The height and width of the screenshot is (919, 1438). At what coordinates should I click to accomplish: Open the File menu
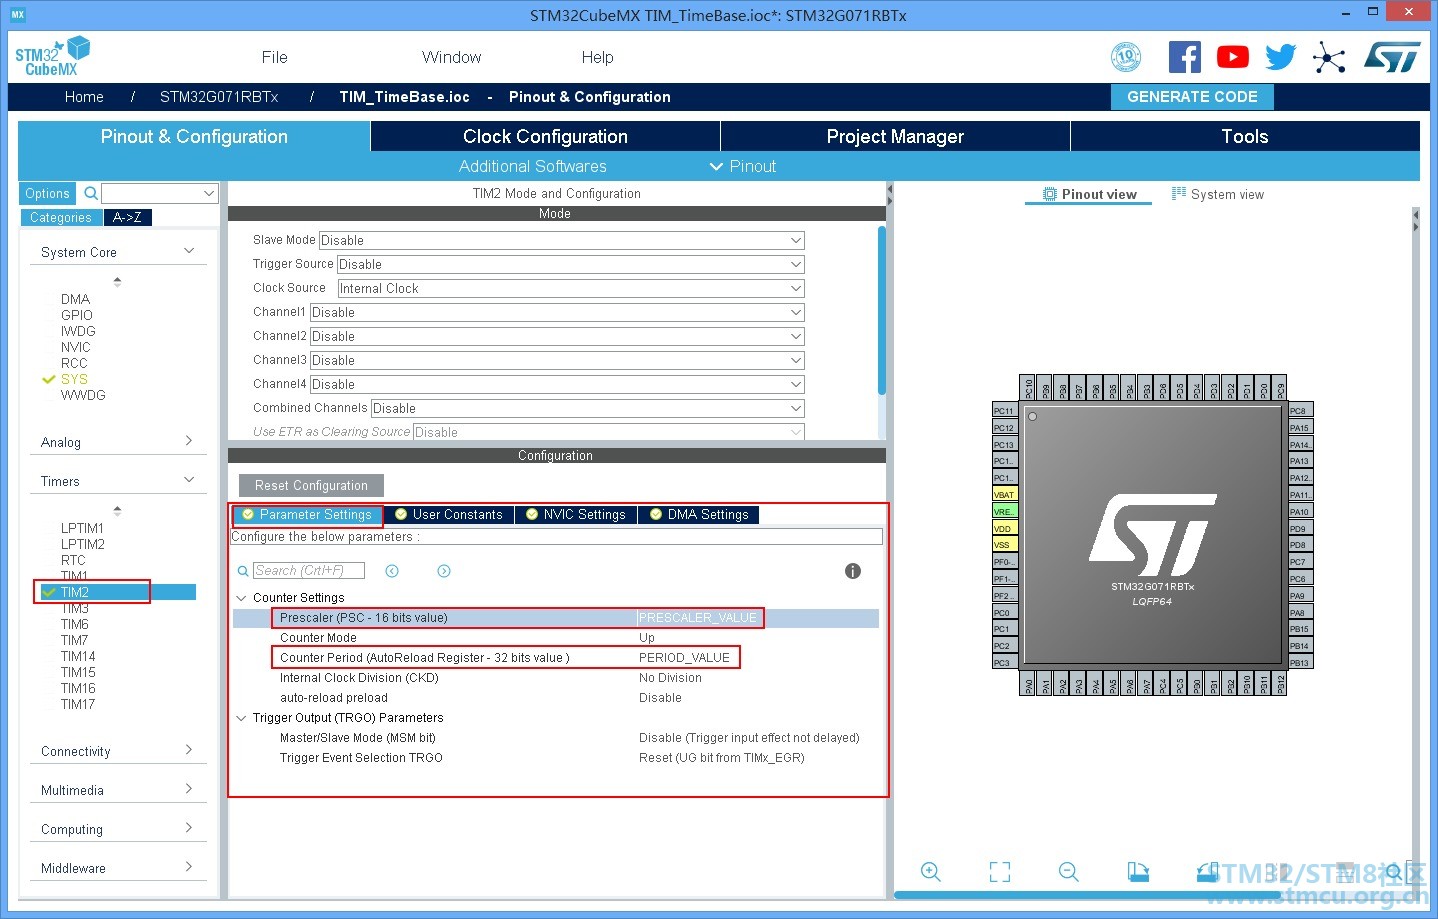click(274, 57)
